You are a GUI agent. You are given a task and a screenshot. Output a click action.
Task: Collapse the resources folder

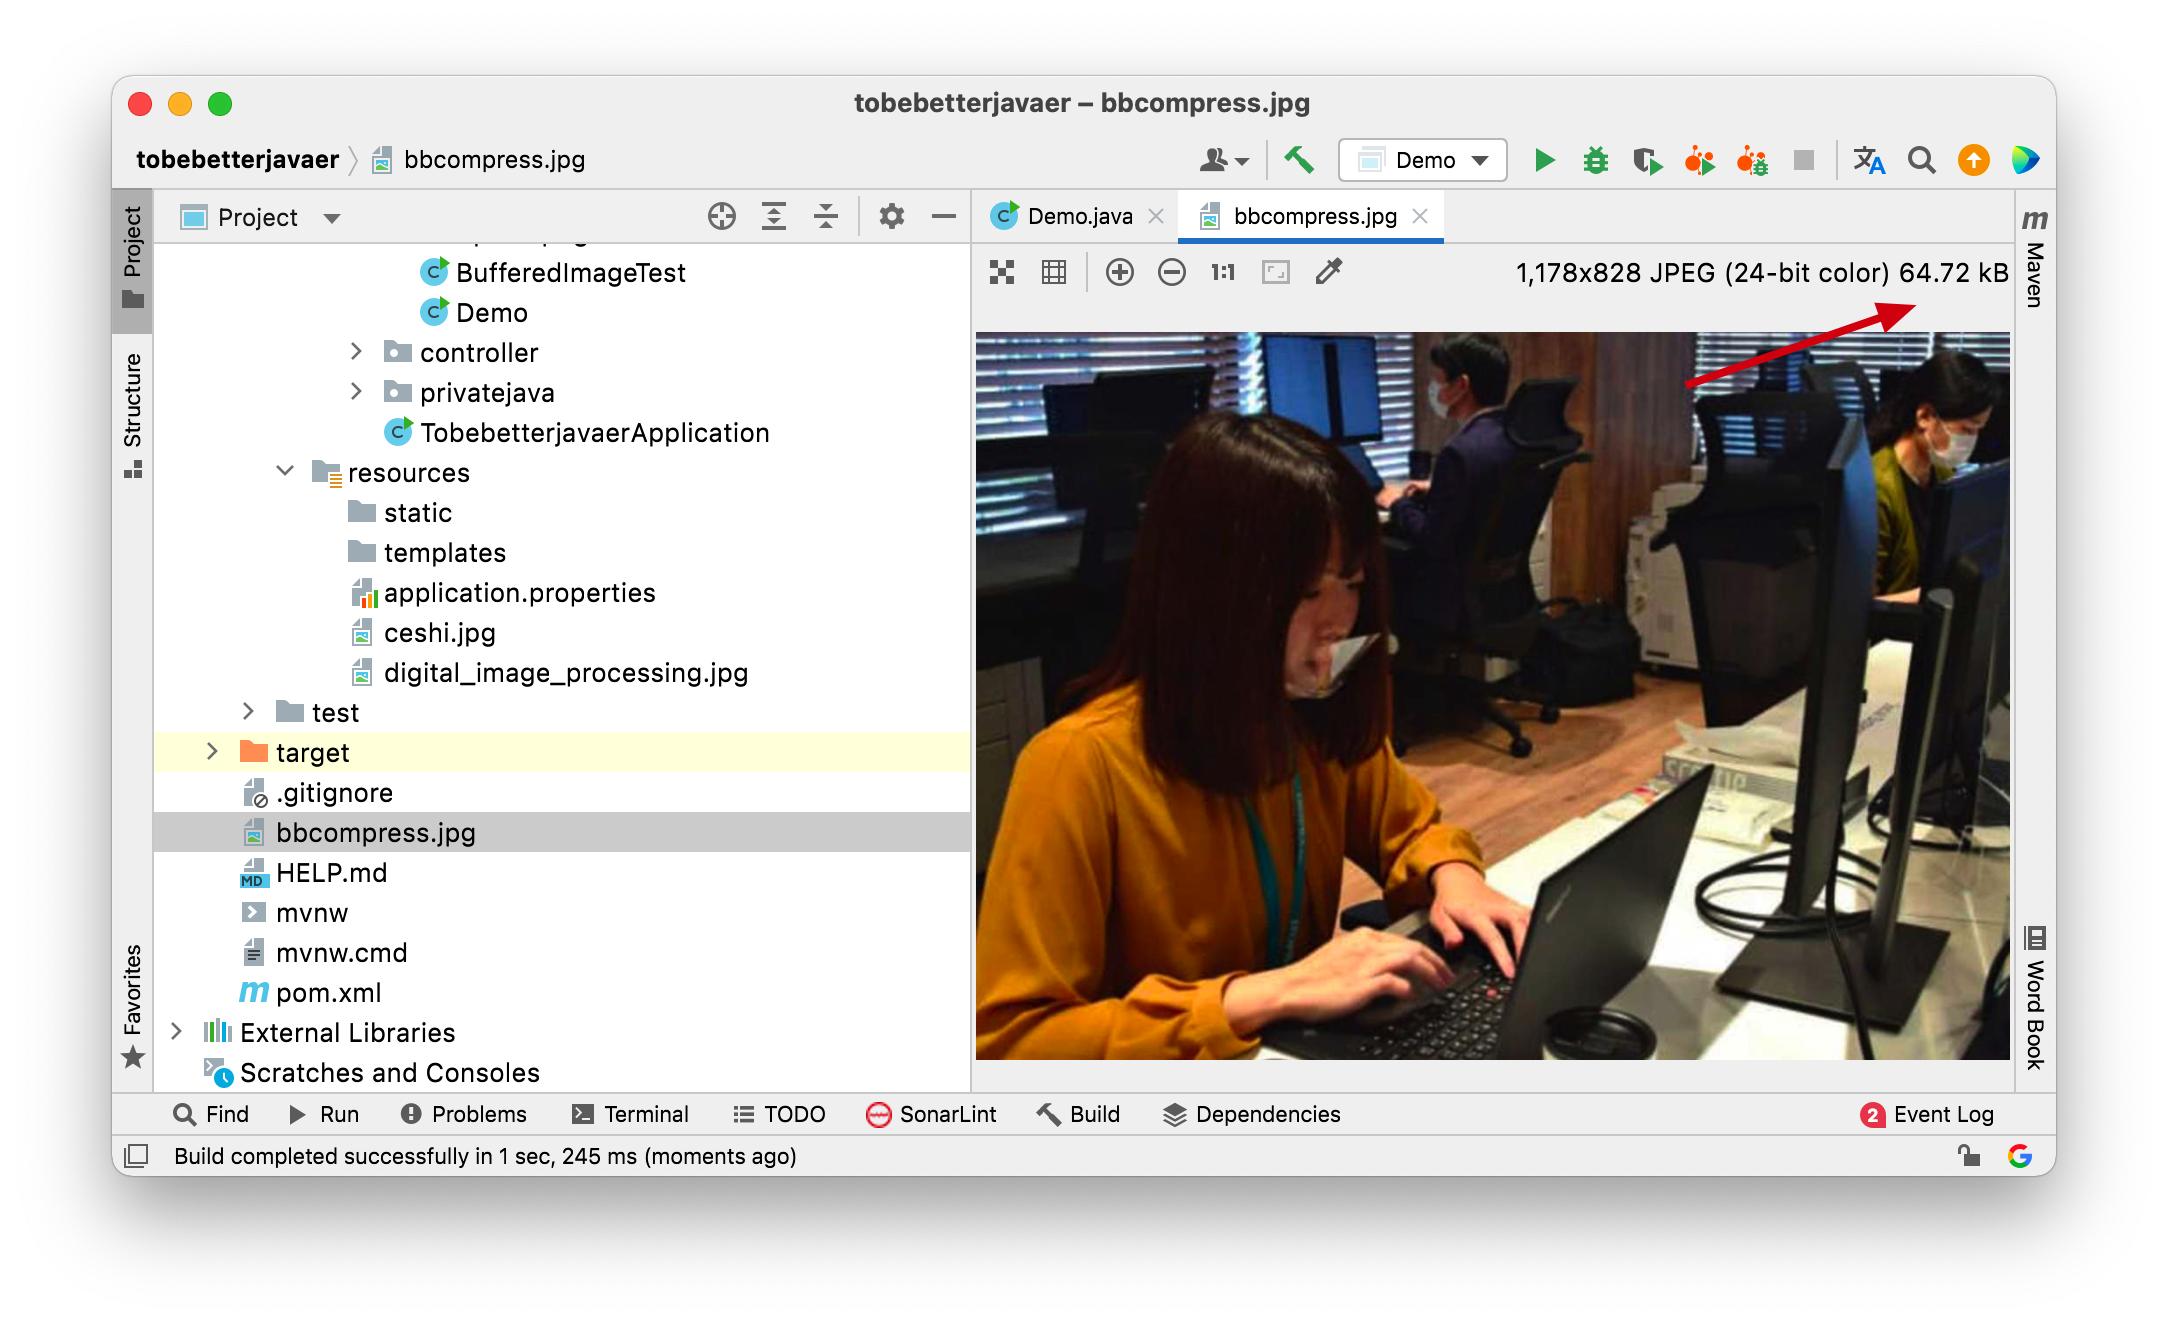click(285, 472)
